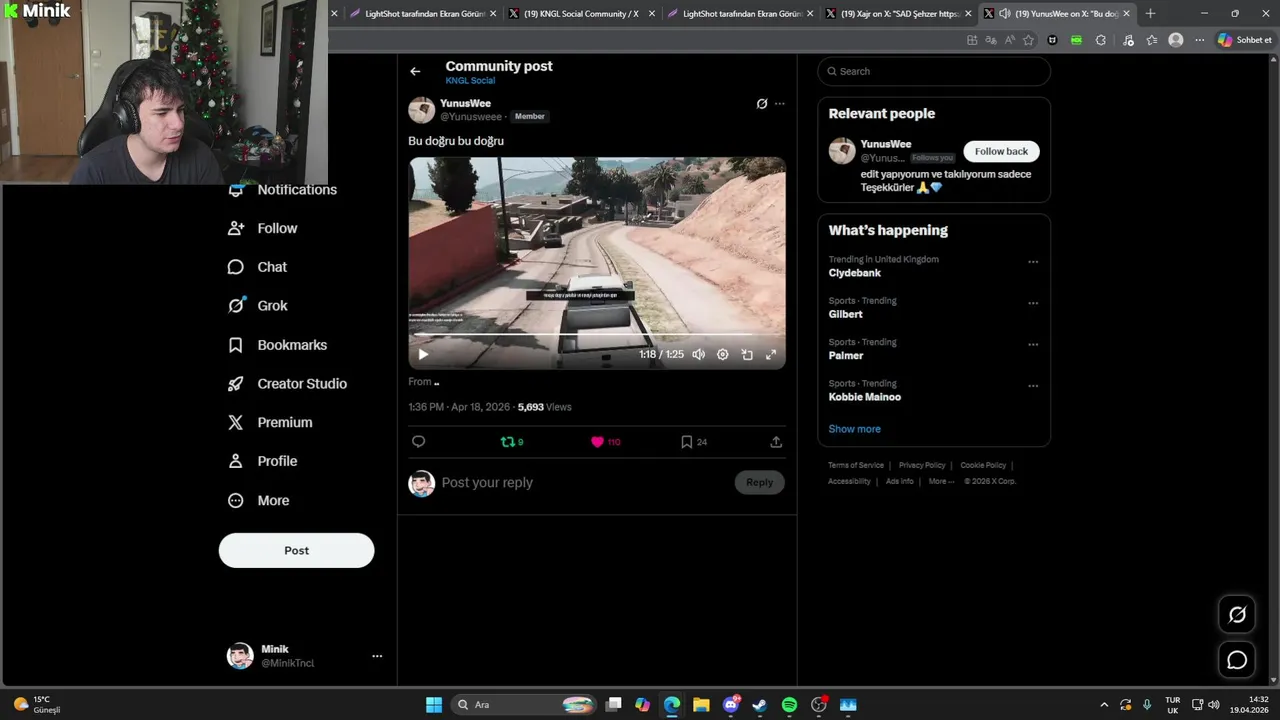Open YunusWee's avatar on the post
The width and height of the screenshot is (1280, 720).
coord(422,110)
